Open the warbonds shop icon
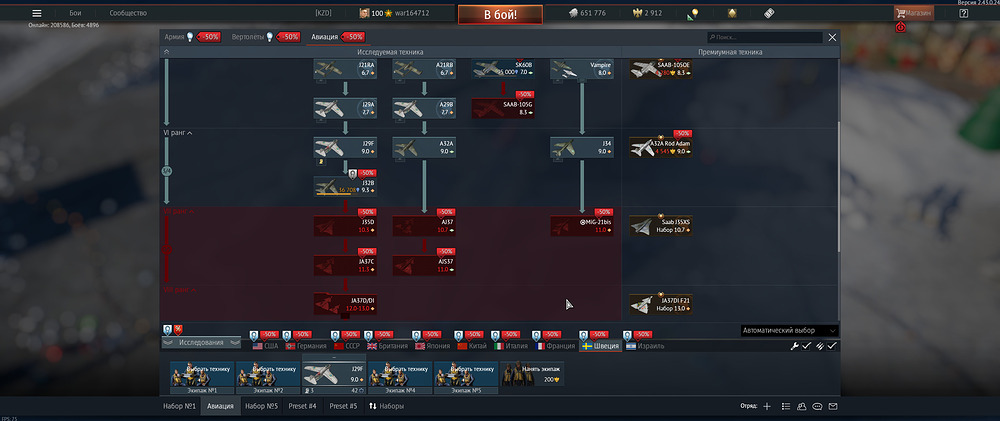 [x=733, y=13]
